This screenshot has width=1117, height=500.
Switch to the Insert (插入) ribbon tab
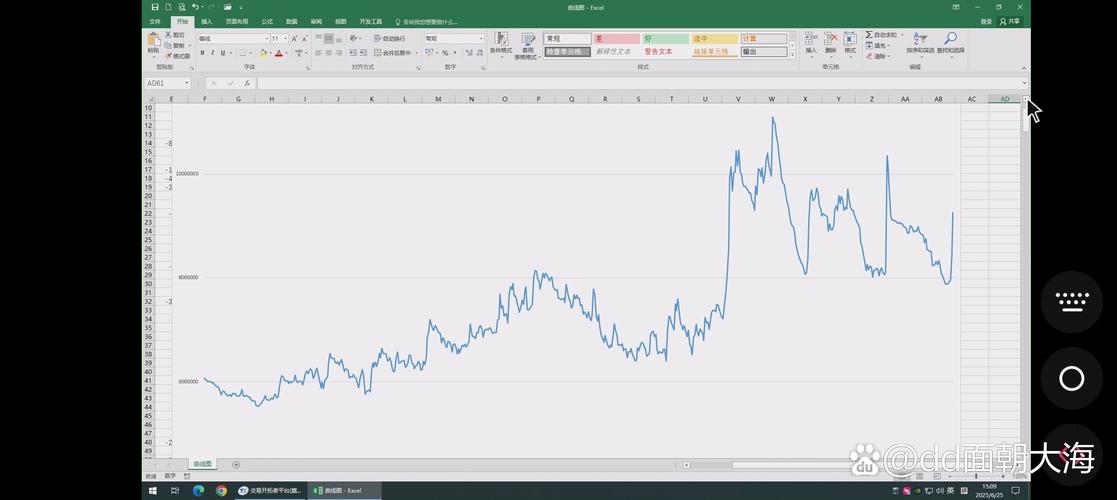[x=206, y=21]
